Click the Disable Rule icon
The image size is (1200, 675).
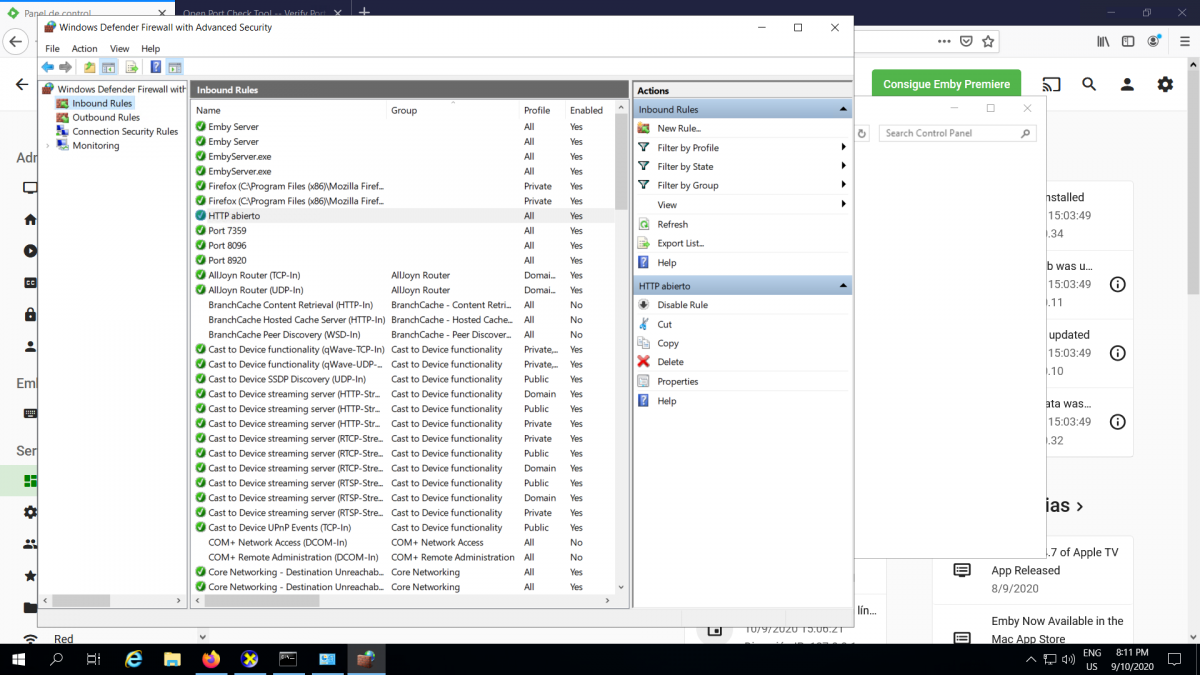coord(644,305)
